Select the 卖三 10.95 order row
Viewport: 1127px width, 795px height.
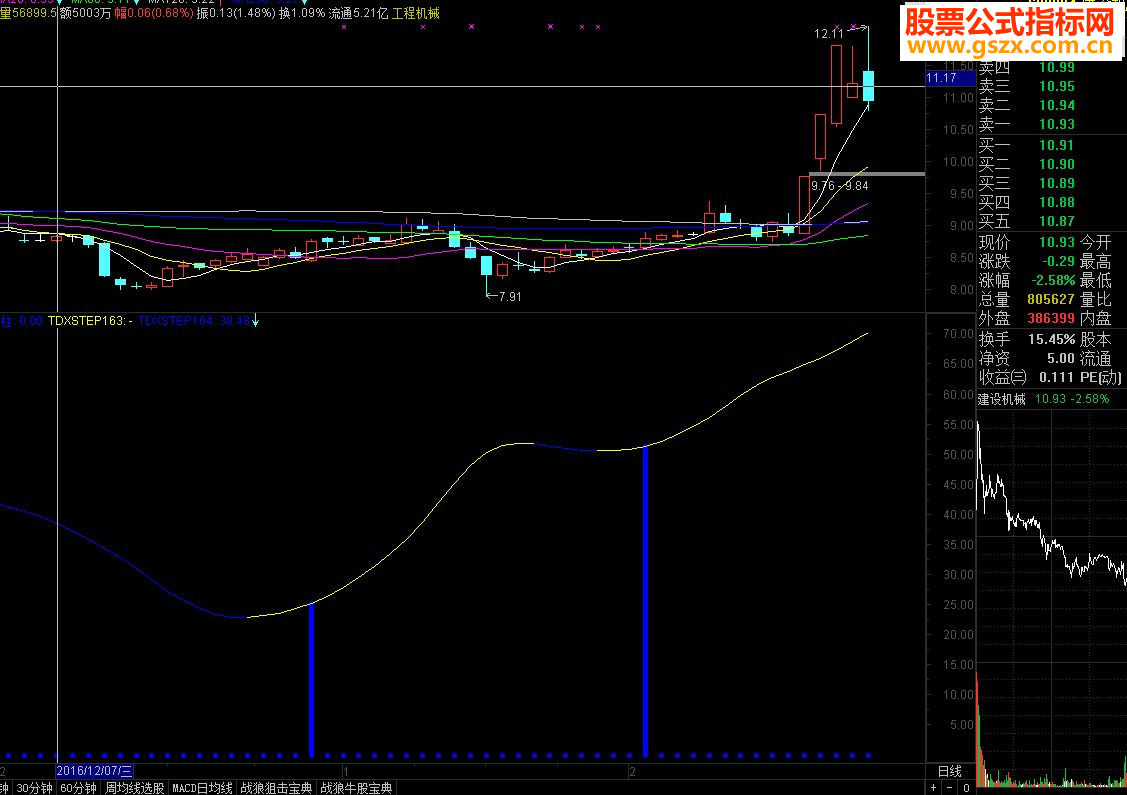pos(1027,86)
